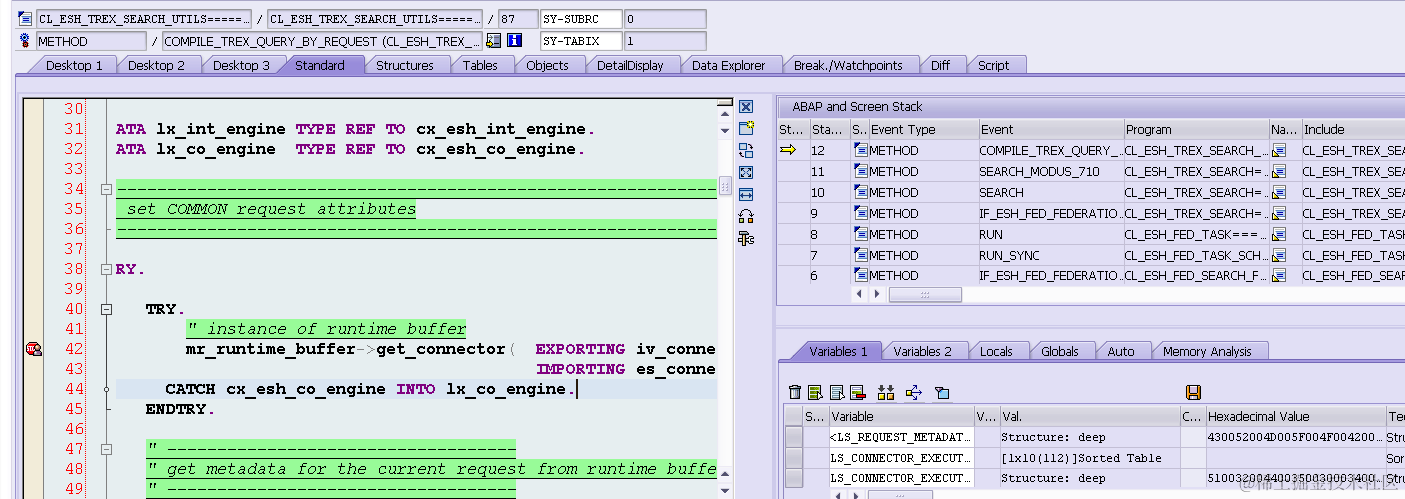Click the program icon at the top-left header
The height and width of the screenshot is (499, 1405).
tap(25, 19)
